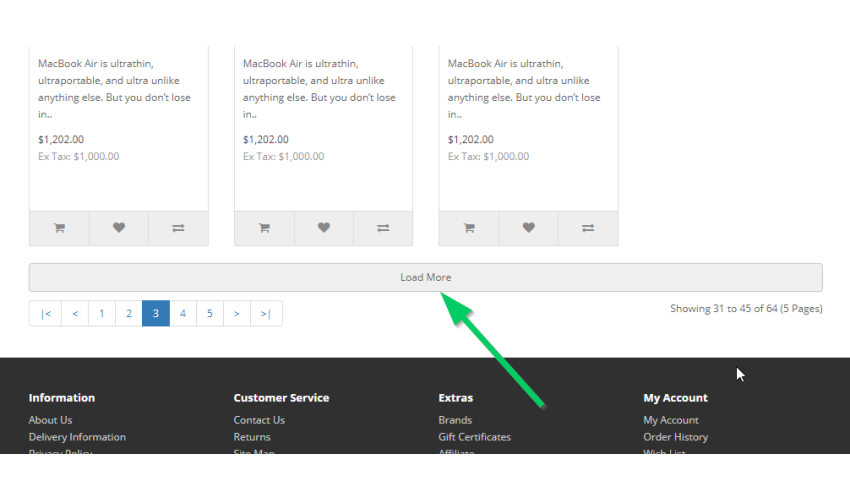Add first MacBook Air card to wish list
Image resolution: width=850 pixels, height=500 pixels.
(x=119, y=228)
